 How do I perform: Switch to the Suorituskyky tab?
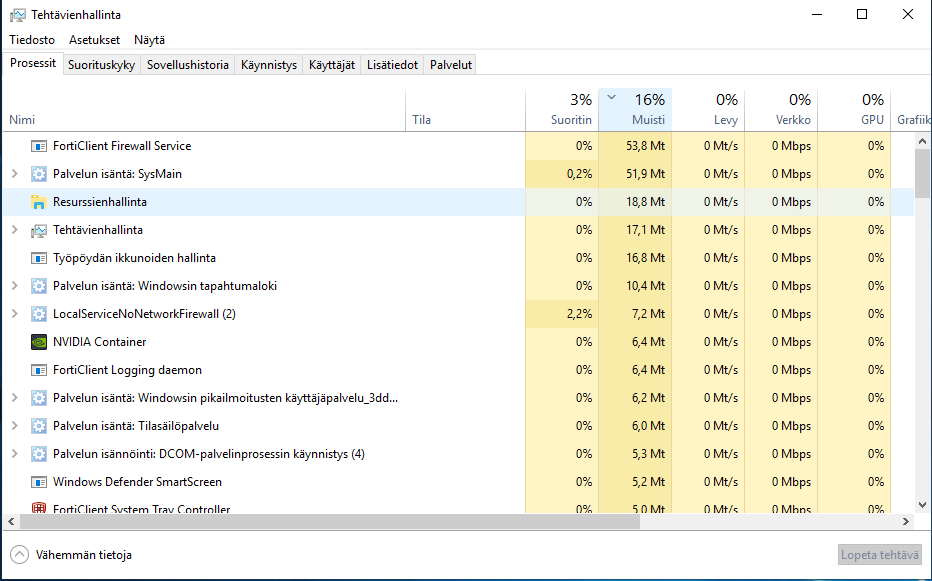tap(102, 65)
